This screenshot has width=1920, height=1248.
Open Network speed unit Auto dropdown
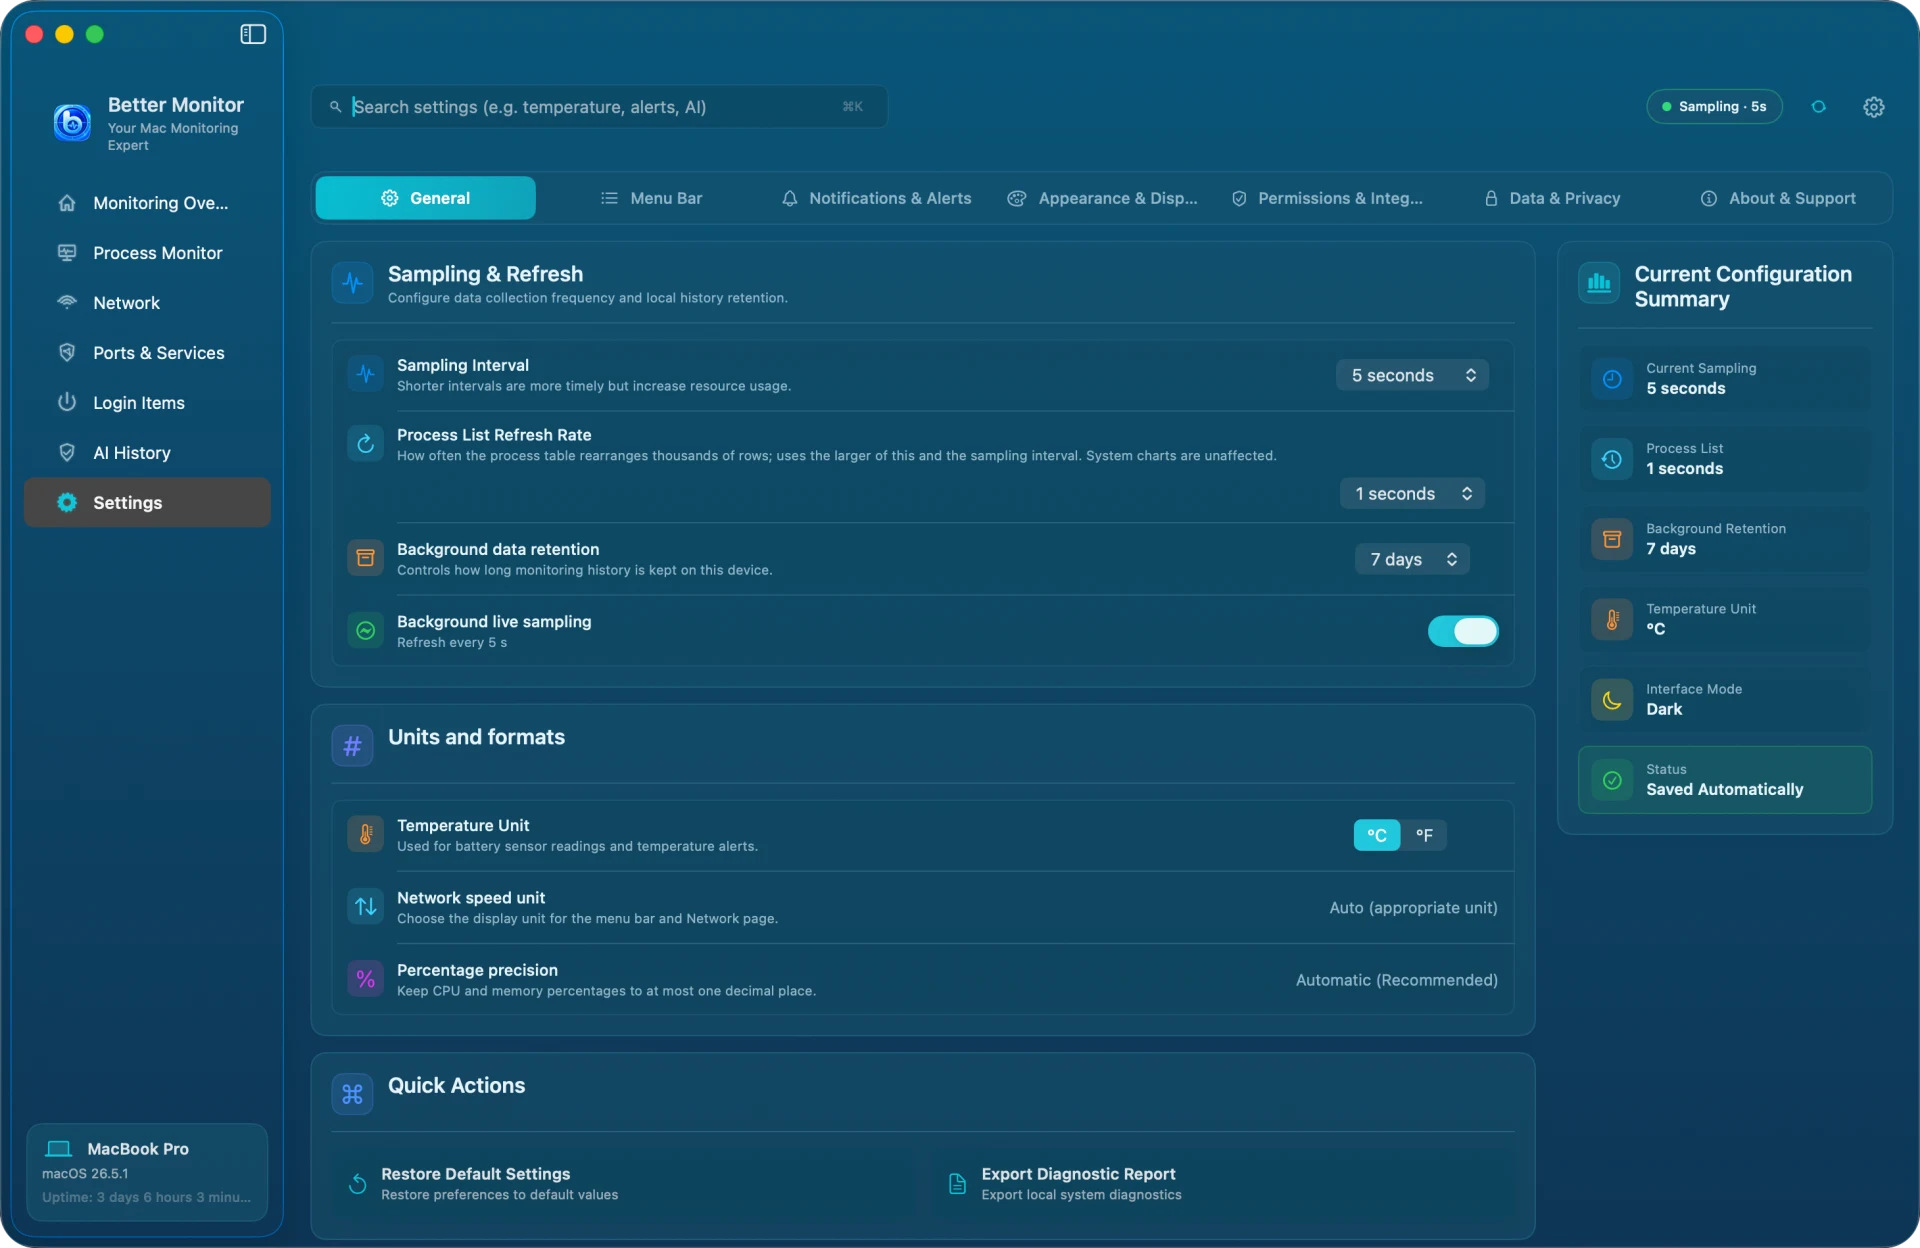pyautogui.click(x=1413, y=908)
